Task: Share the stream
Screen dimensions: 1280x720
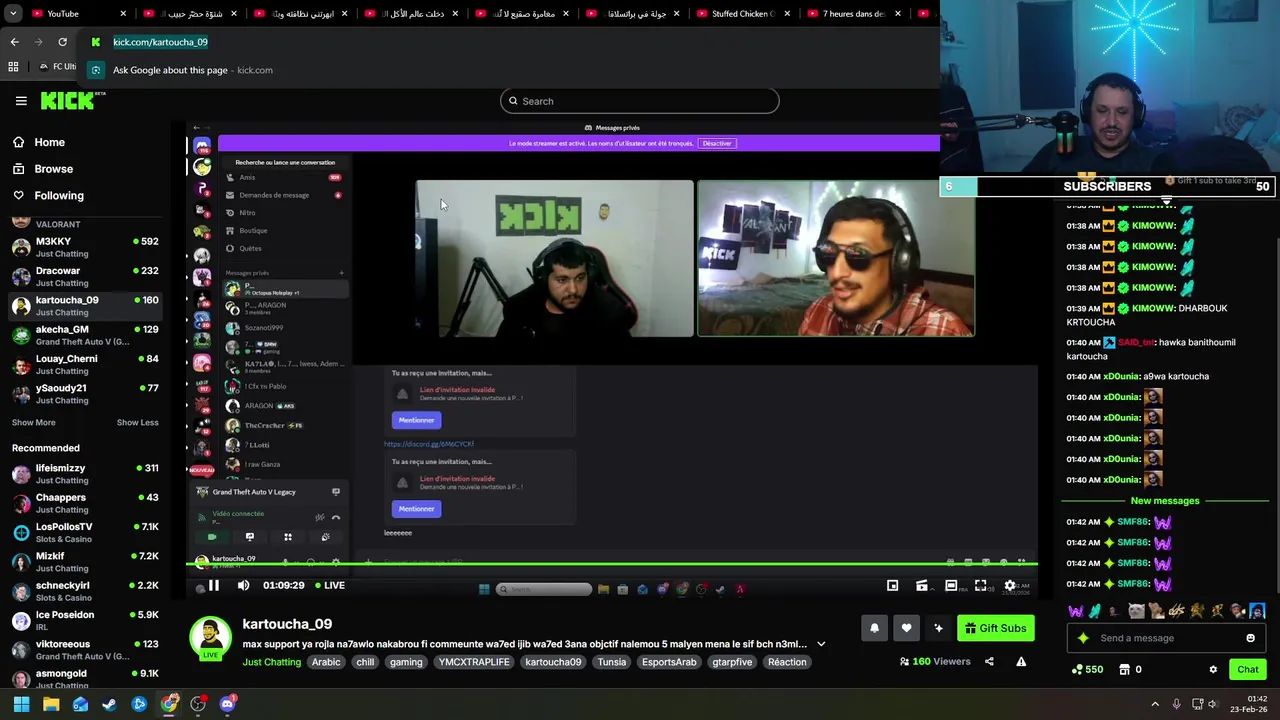Action: (989, 661)
